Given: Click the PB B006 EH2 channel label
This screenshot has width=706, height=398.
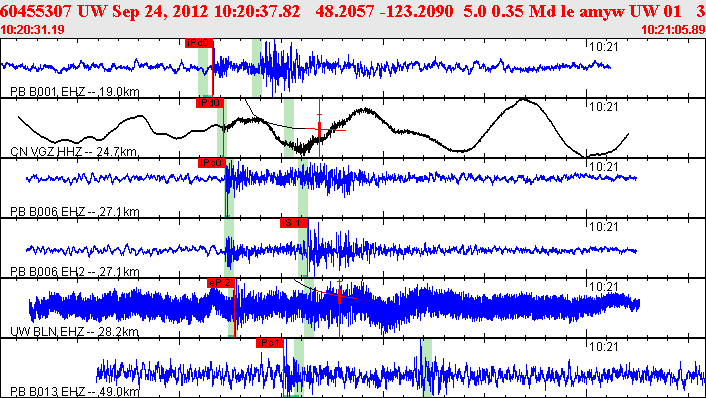Looking at the screenshot, I should (x=74, y=272).
